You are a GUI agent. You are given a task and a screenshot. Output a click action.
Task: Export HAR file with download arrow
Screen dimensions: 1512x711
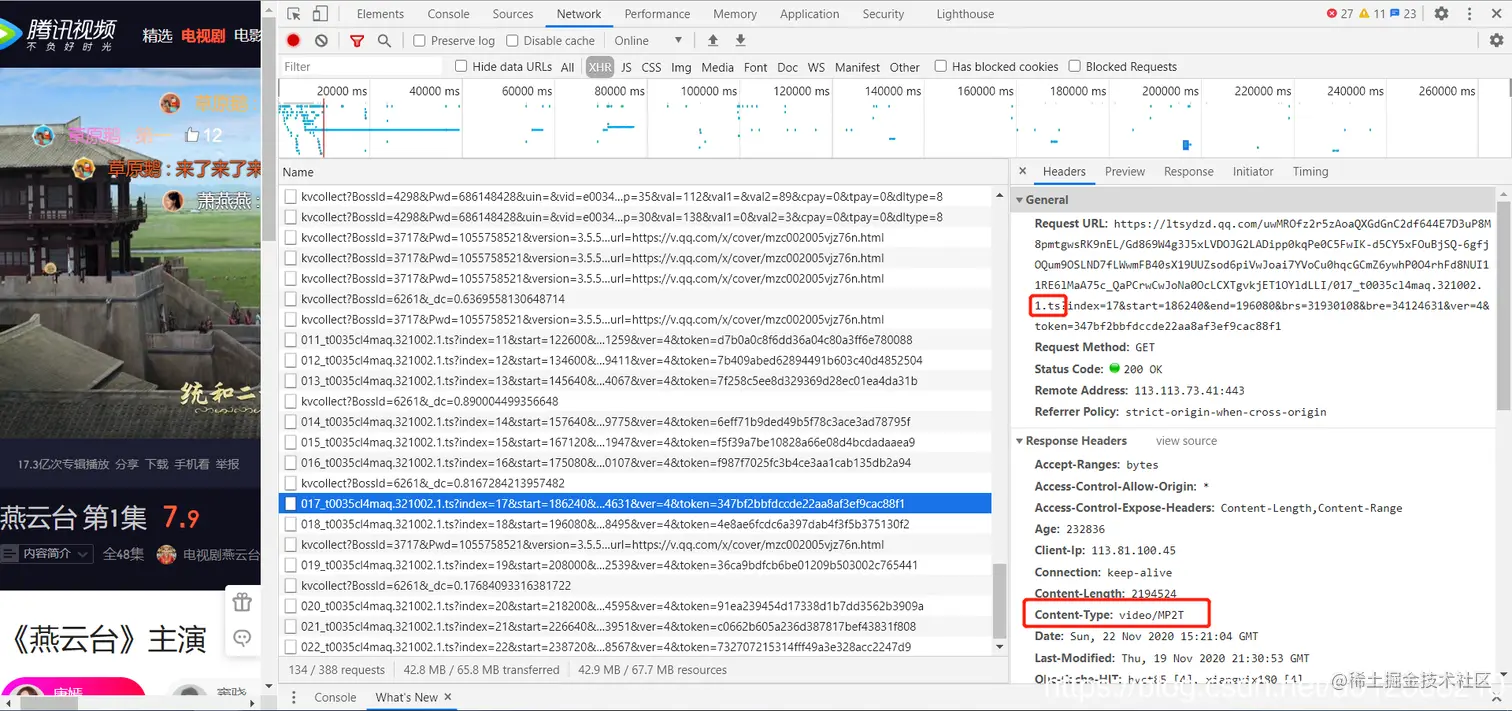pos(741,40)
